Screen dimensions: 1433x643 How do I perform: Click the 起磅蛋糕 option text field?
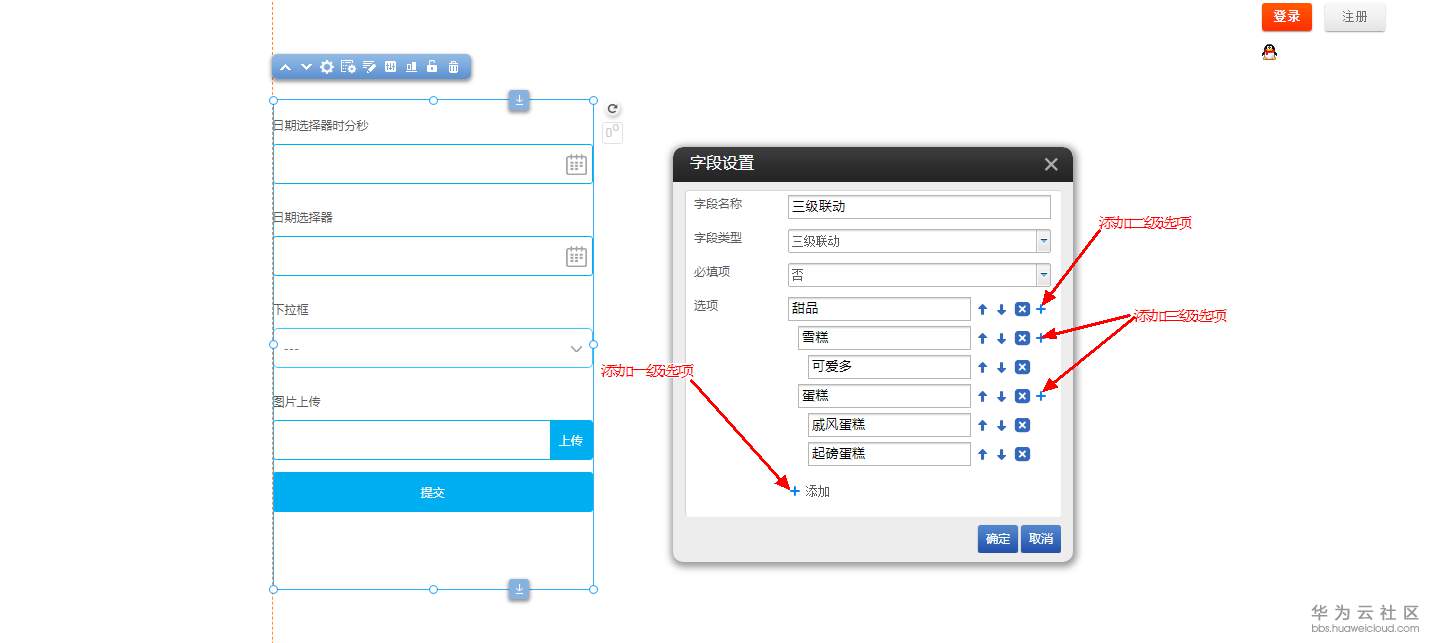pos(889,454)
